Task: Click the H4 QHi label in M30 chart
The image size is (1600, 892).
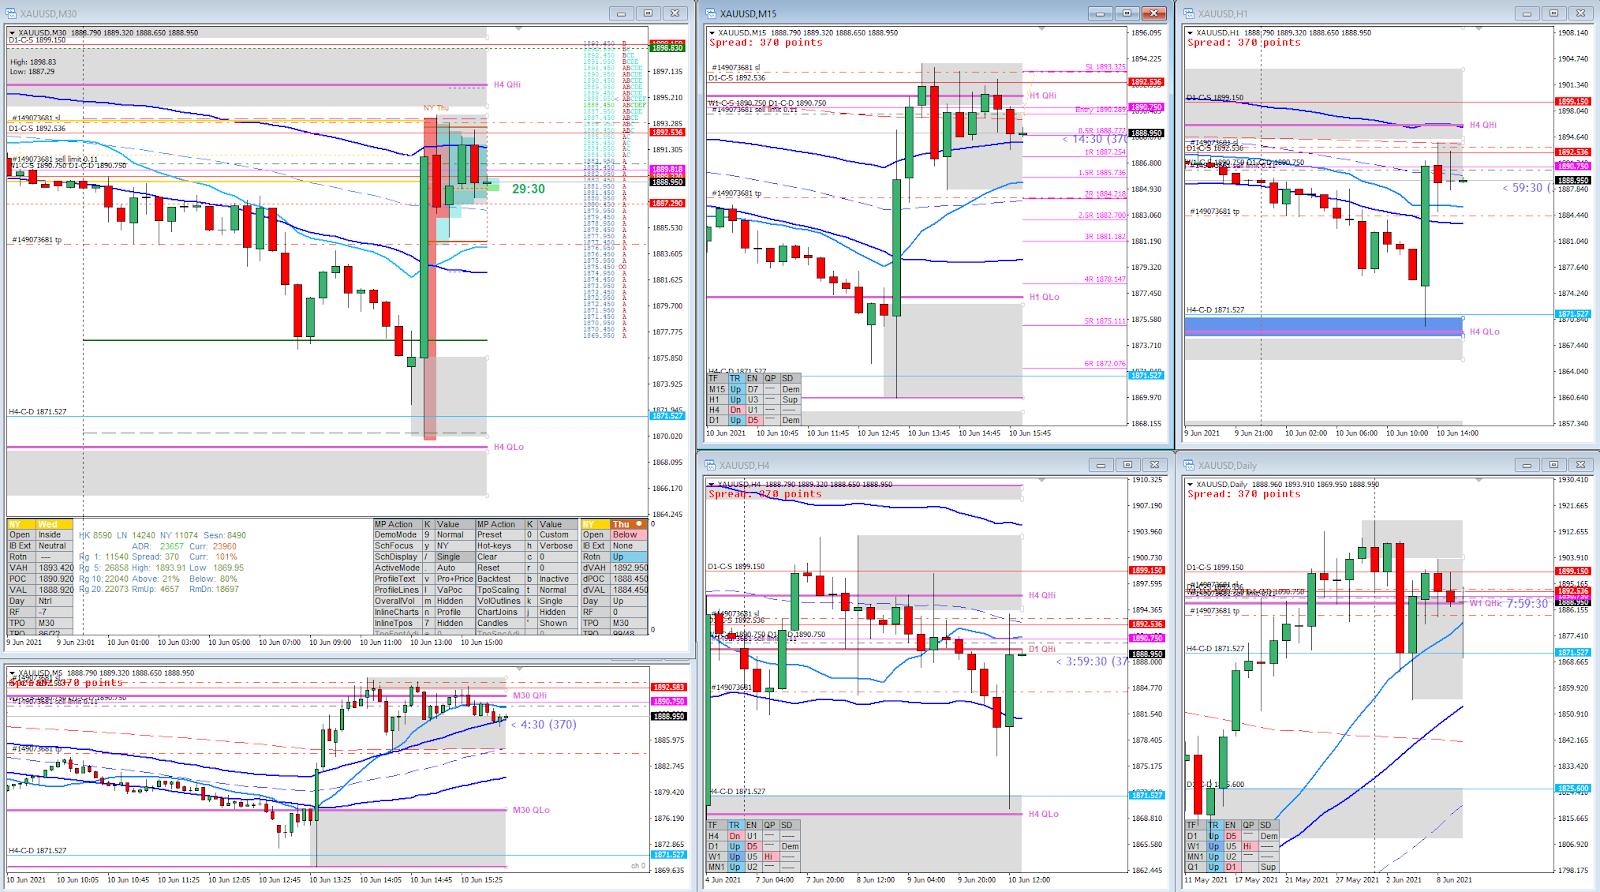Action: [x=507, y=85]
